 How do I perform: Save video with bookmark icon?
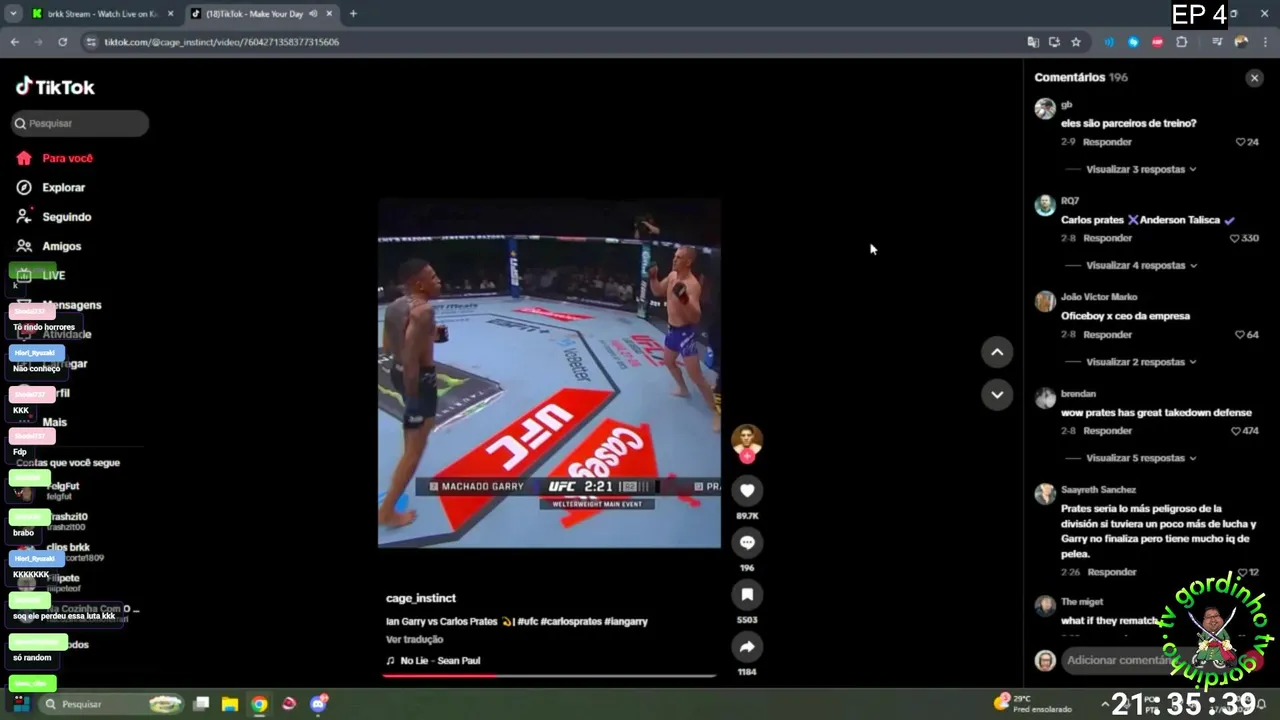click(747, 594)
